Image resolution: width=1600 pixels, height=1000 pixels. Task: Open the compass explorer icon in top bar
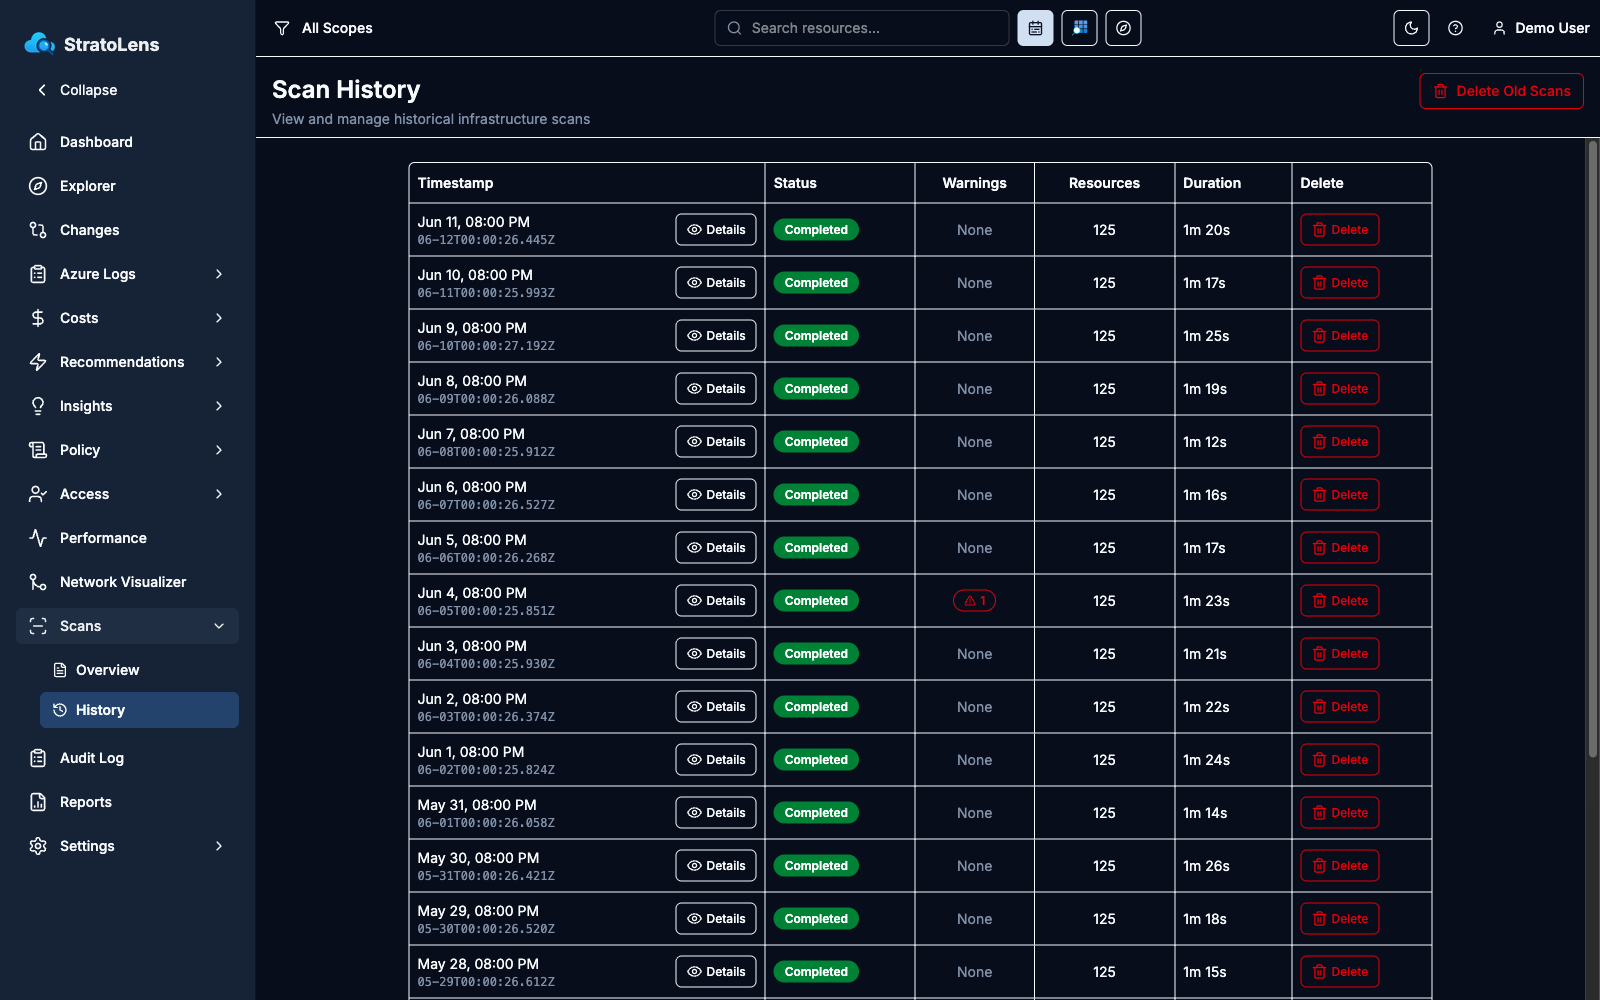(x=1123, y=28)
